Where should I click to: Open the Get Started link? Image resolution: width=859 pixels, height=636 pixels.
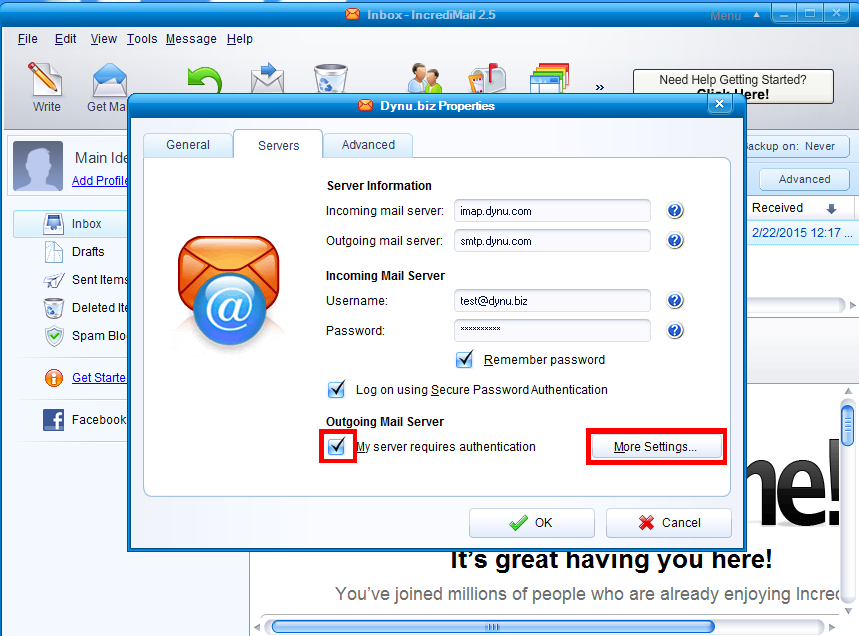pos(99,378)
